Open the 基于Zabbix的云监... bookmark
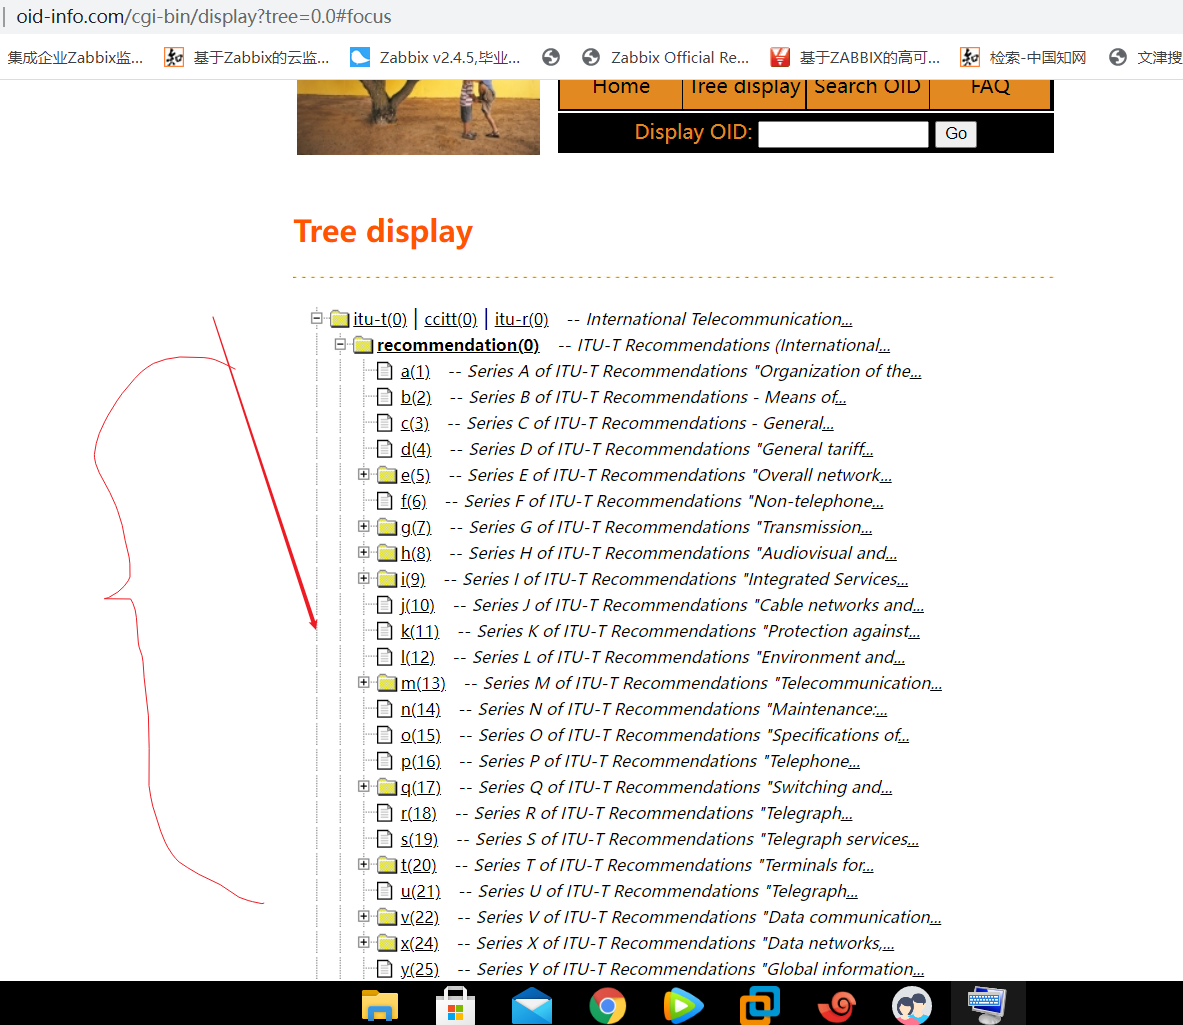Image resolution: width=1183 pixels, height=1025 pixels. [x=247, y=57]
